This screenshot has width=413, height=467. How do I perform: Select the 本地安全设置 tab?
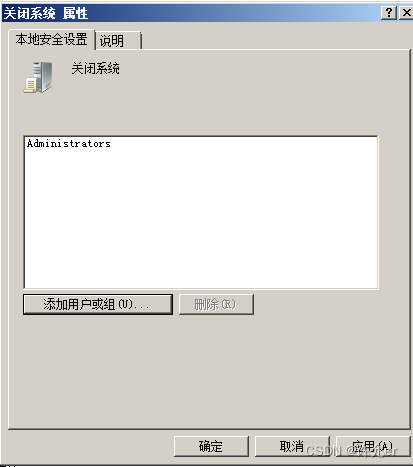[x=51, y=40]
